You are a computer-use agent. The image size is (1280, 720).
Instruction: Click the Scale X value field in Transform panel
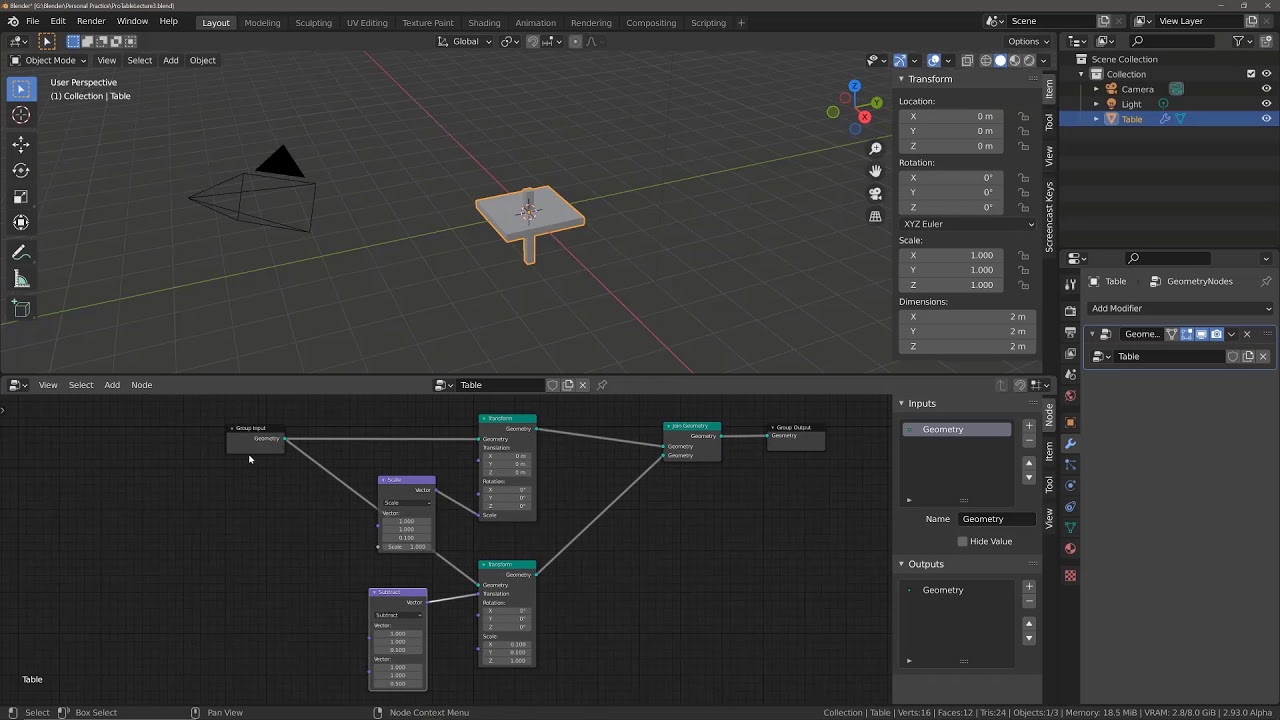pos(950,255)
